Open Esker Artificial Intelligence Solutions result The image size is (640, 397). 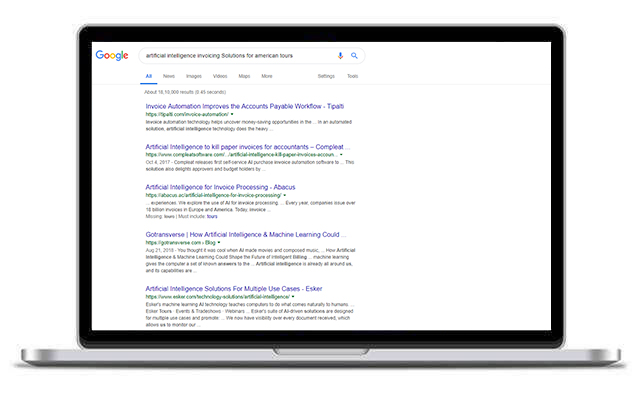(x=233, y=289)
